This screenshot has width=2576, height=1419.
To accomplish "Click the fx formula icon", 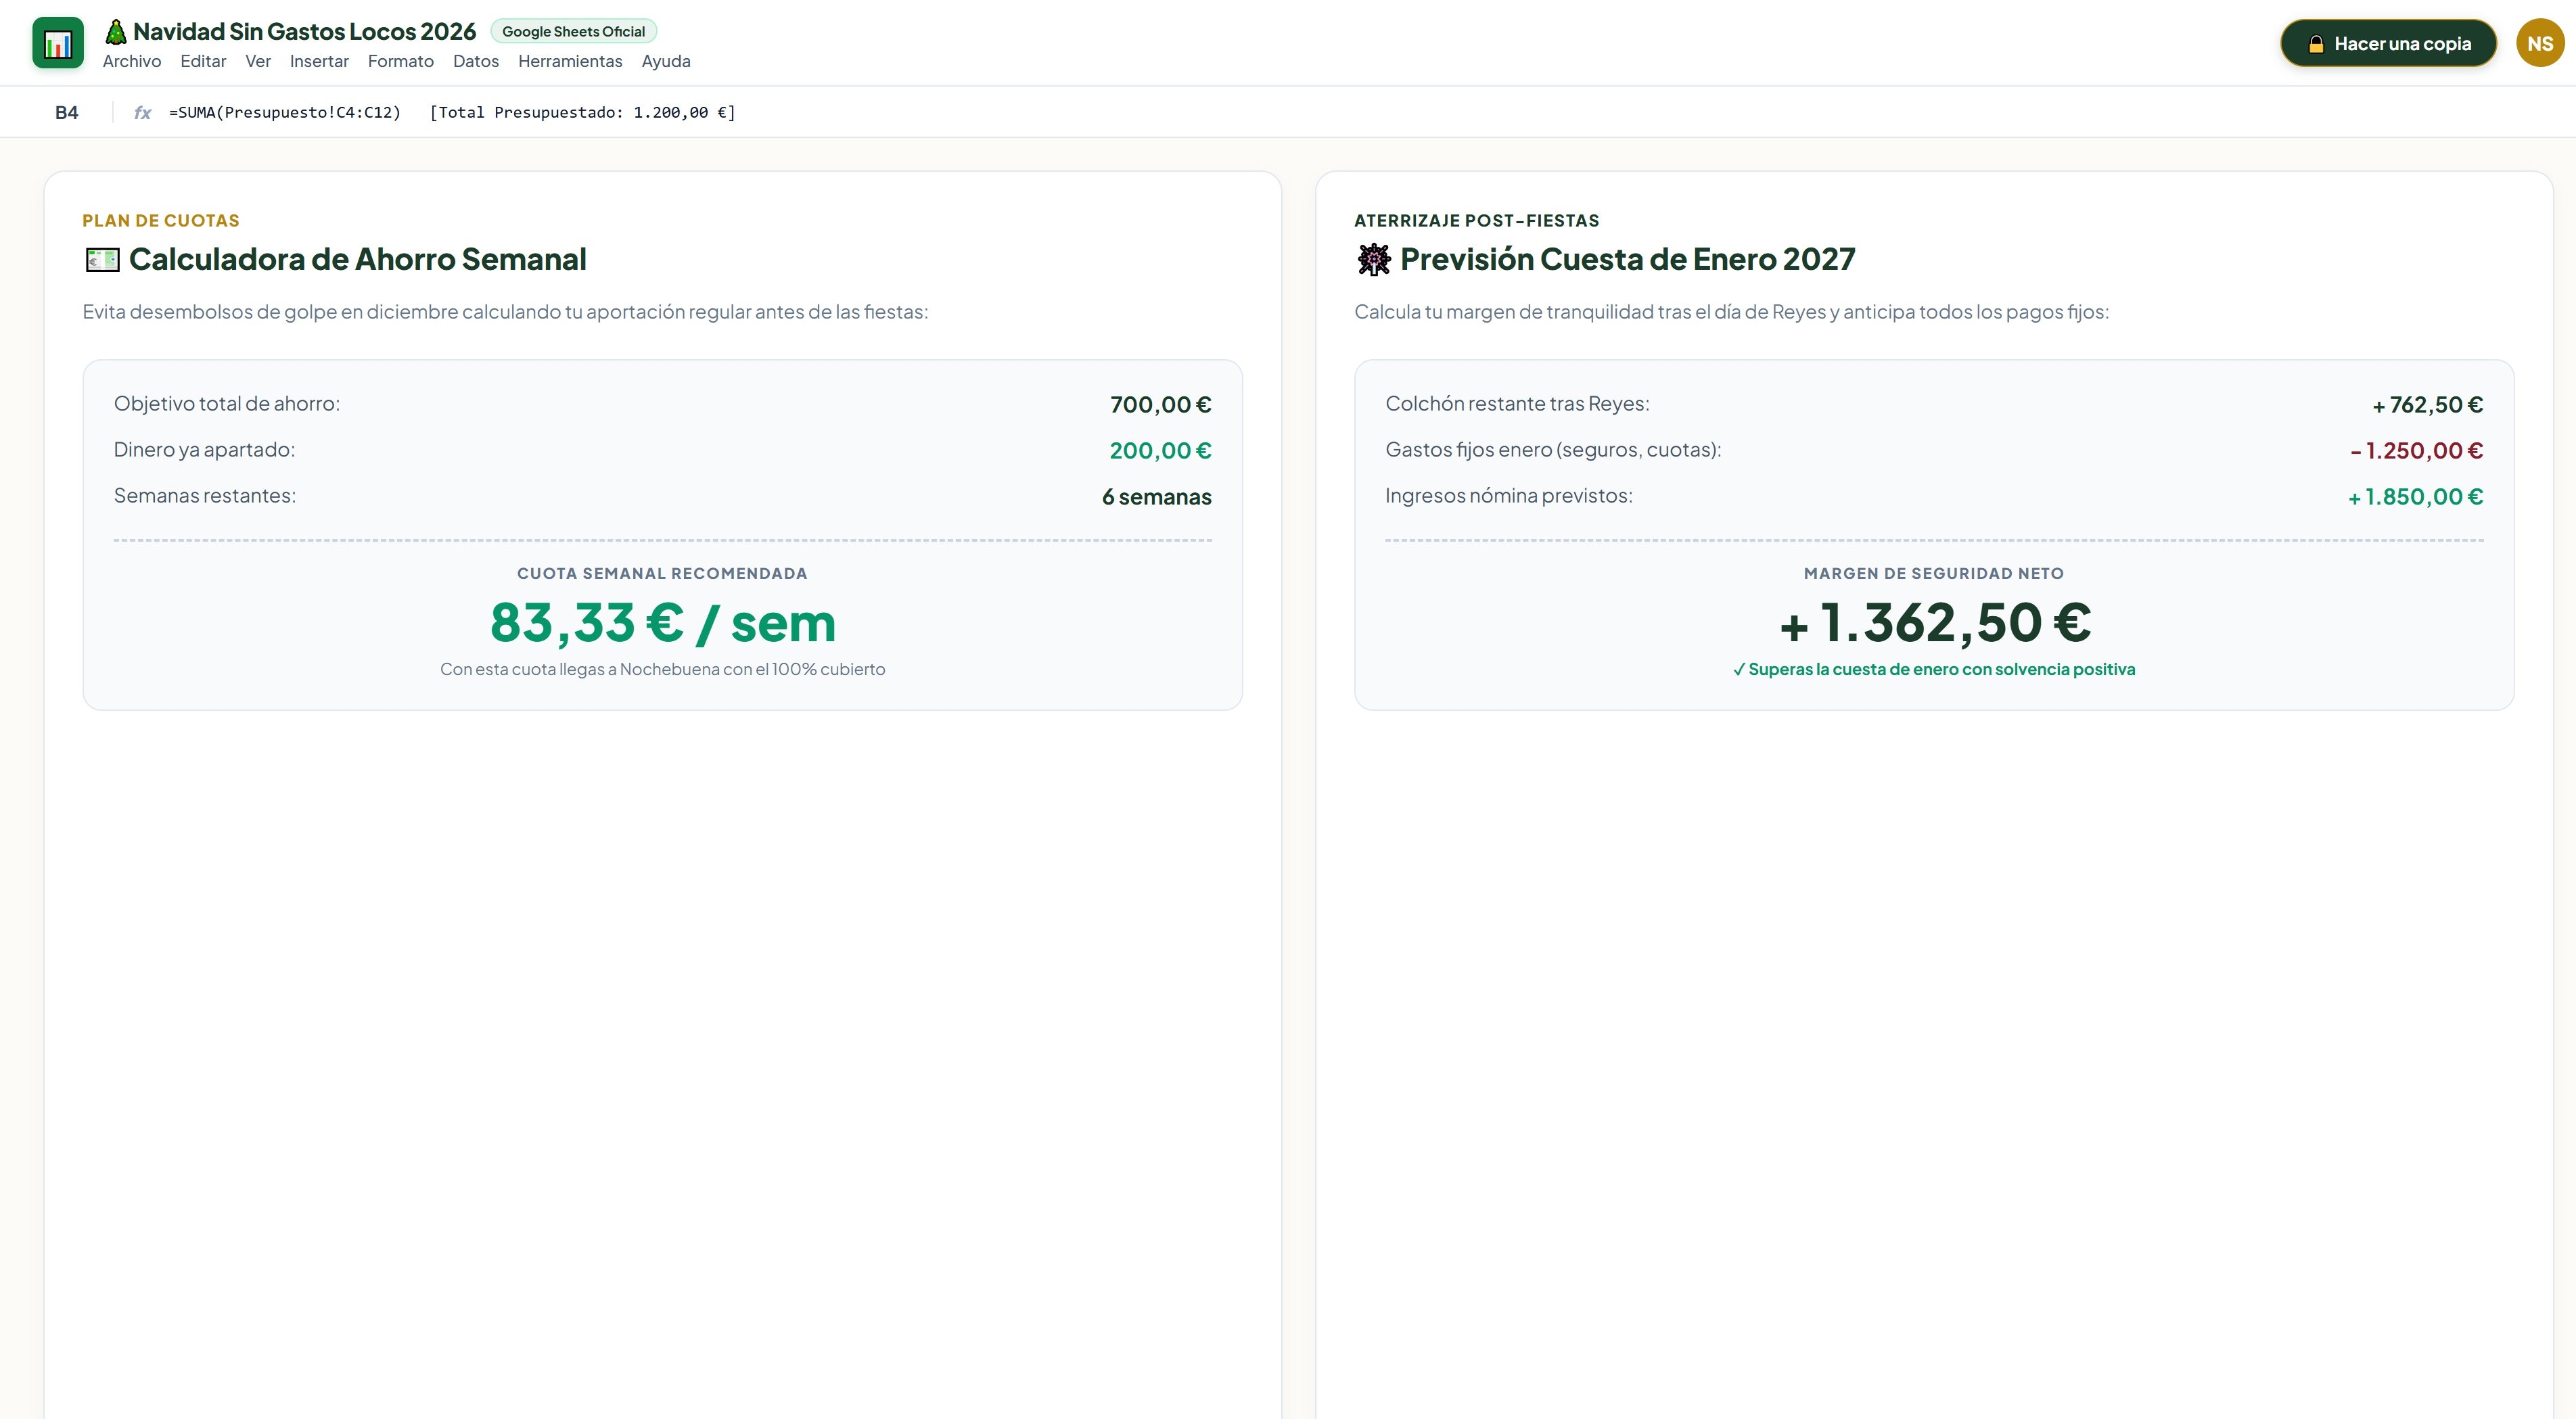I will coord(143,112).
